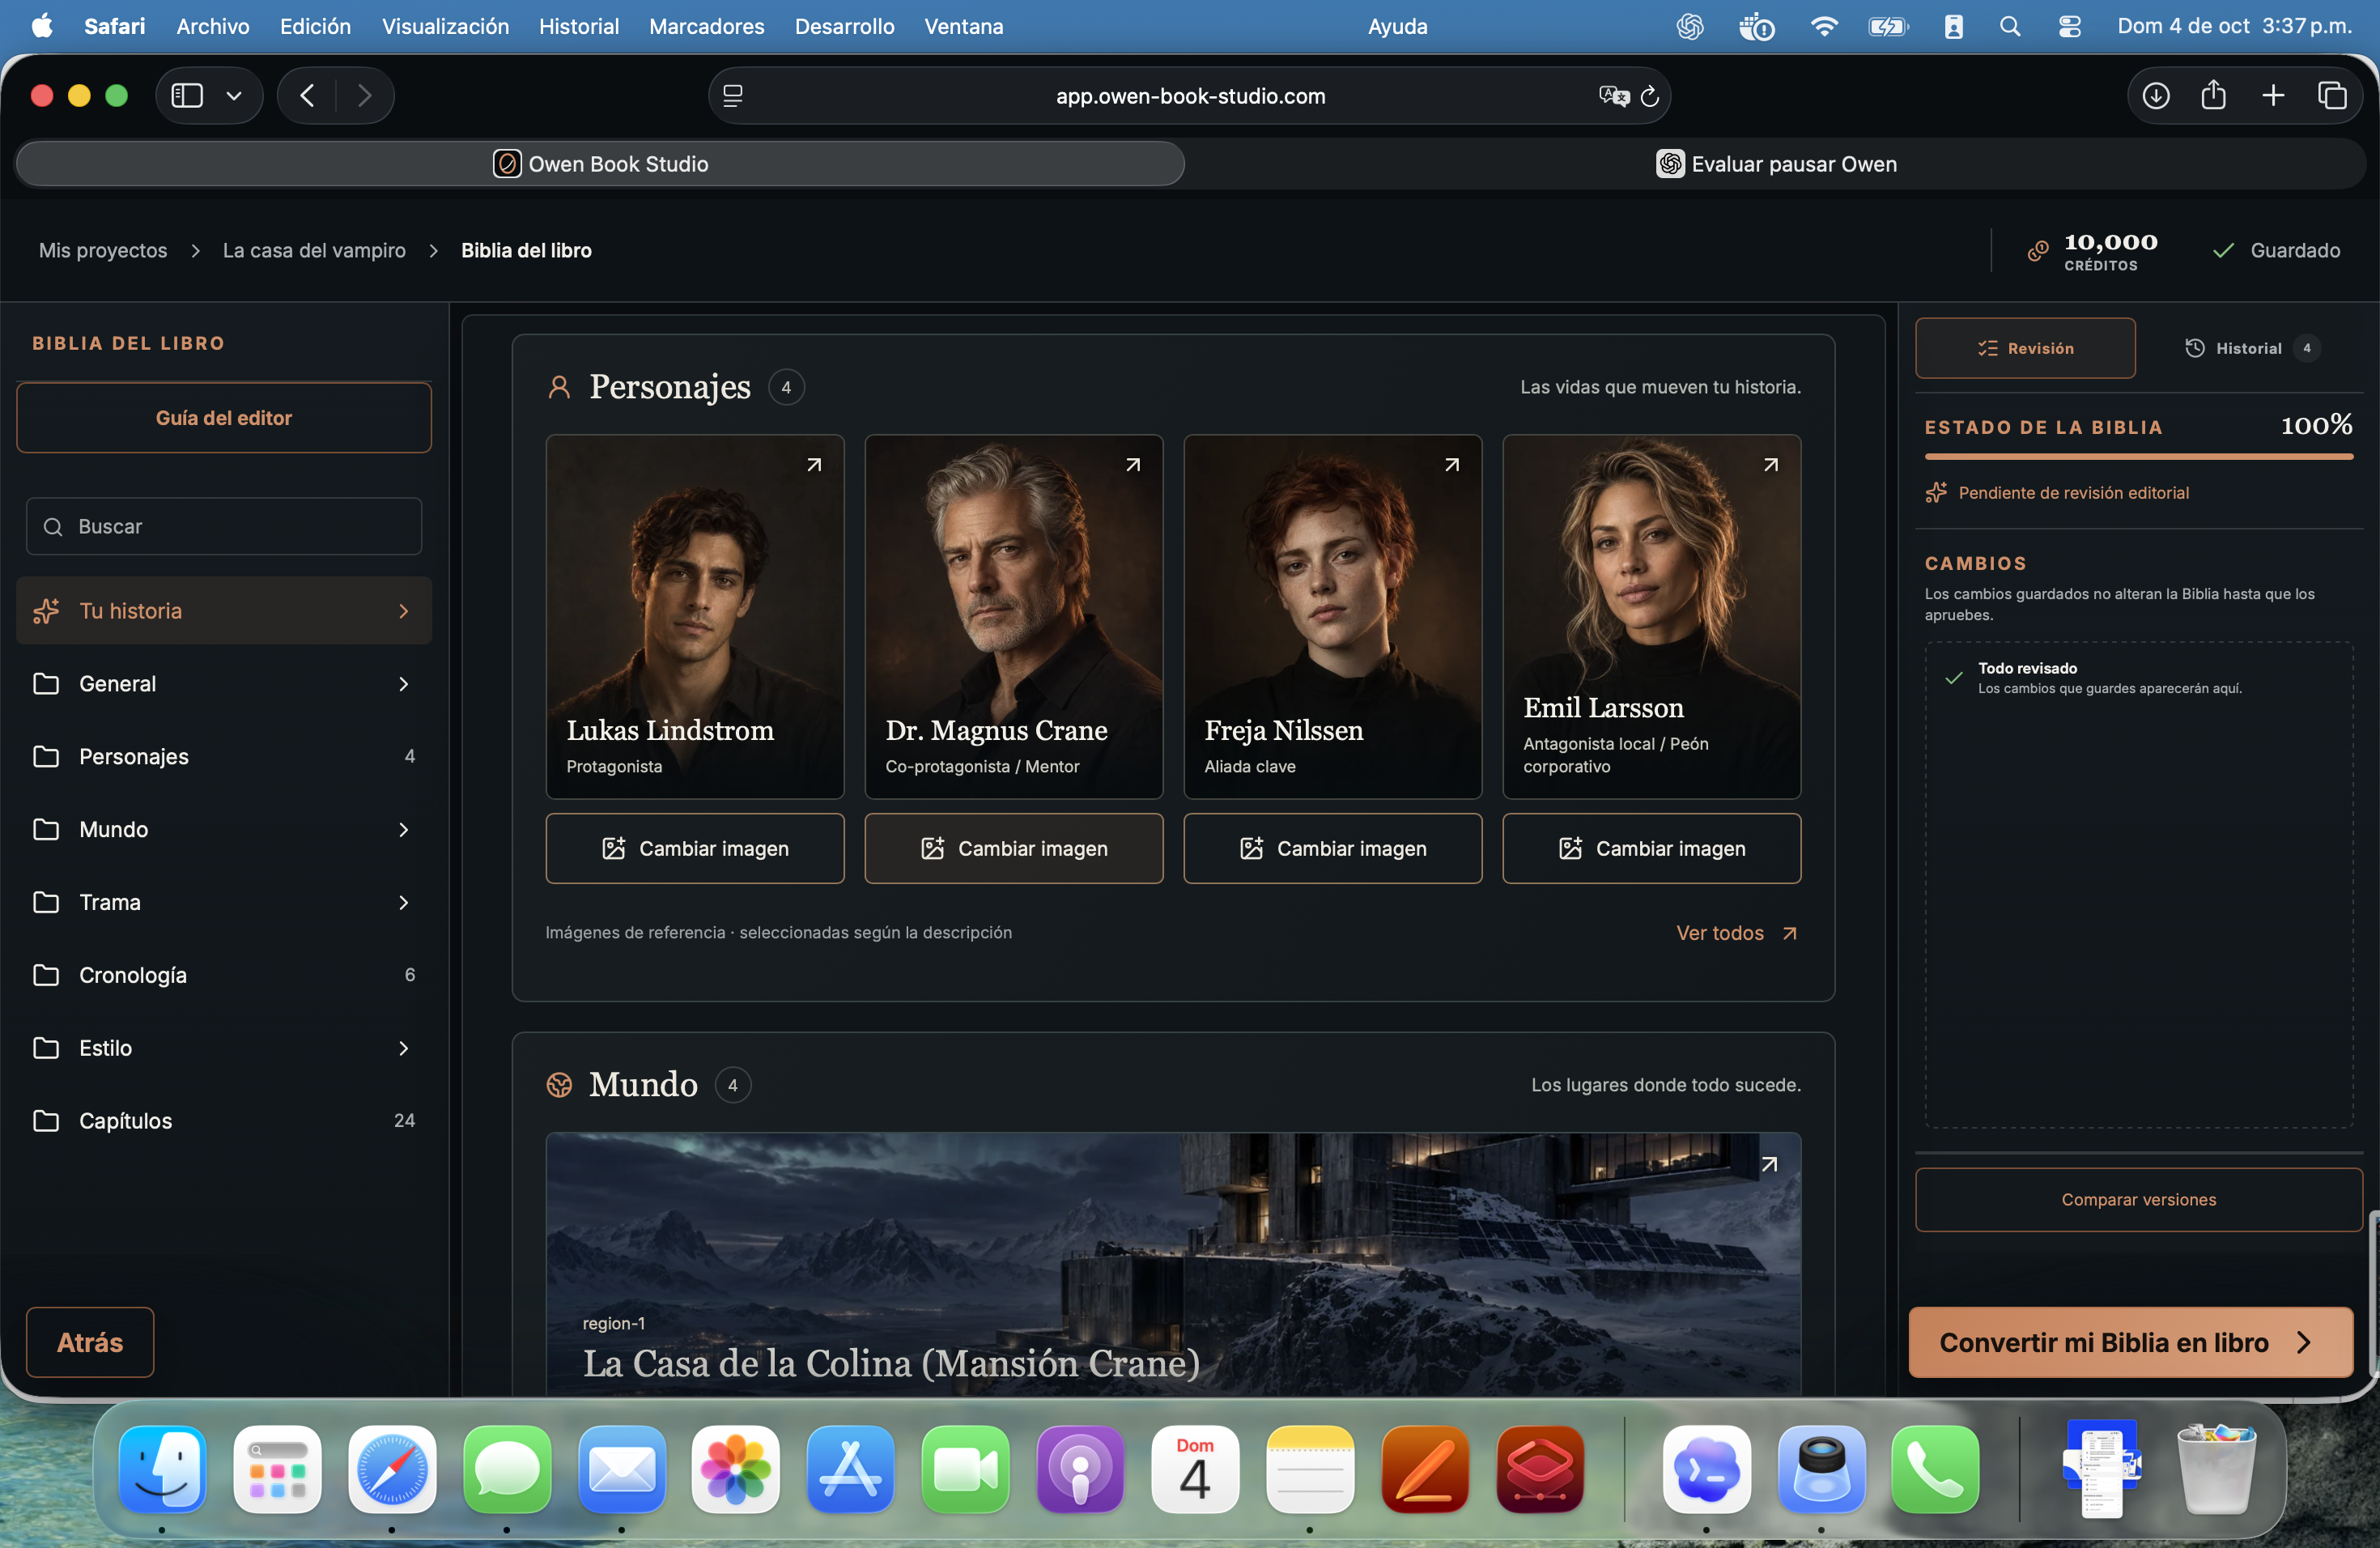Switch to the Historial tab

pyautogui.click(x=2250, y=348)
